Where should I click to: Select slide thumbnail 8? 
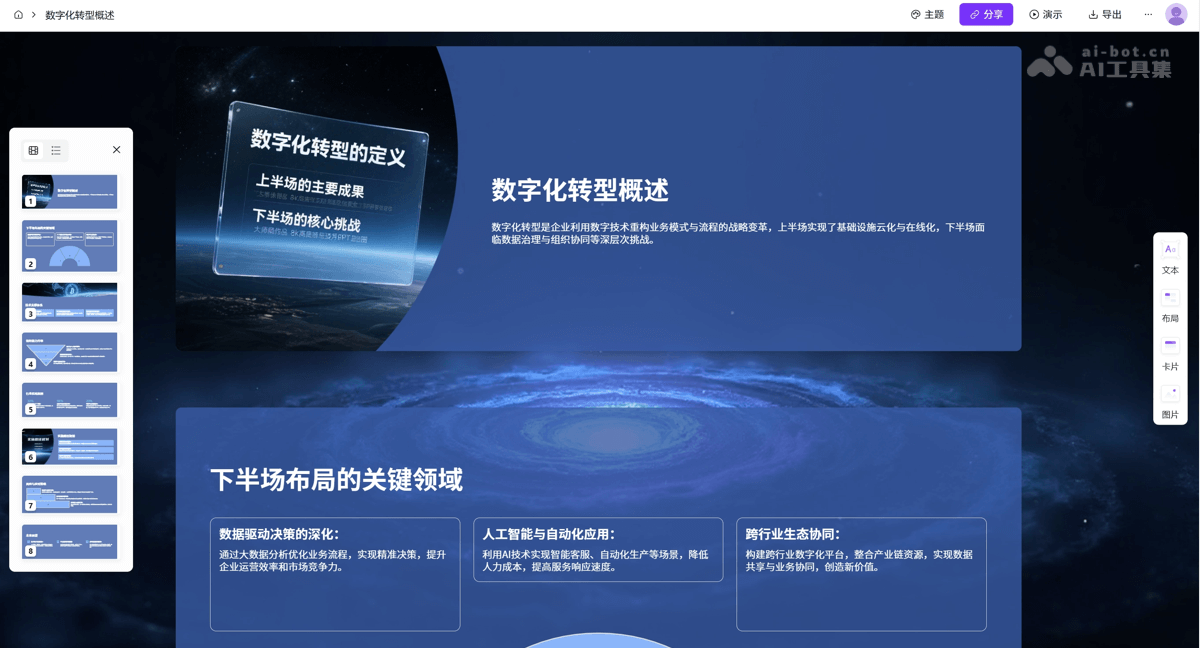tap(70, 541)
